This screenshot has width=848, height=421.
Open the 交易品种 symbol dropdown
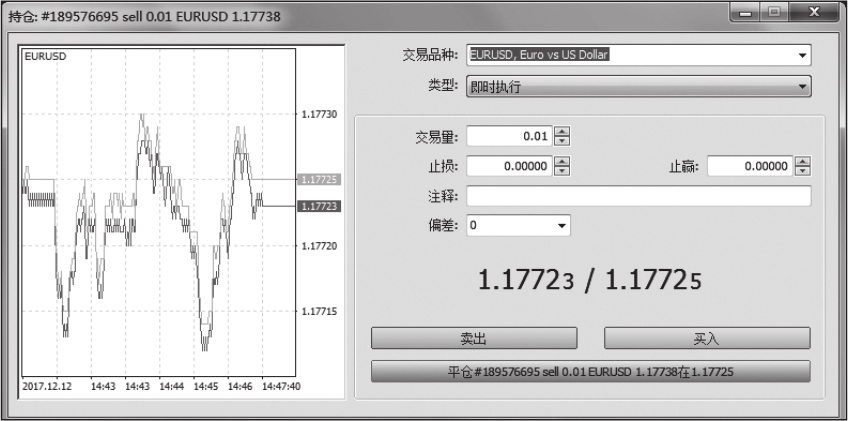802,55
